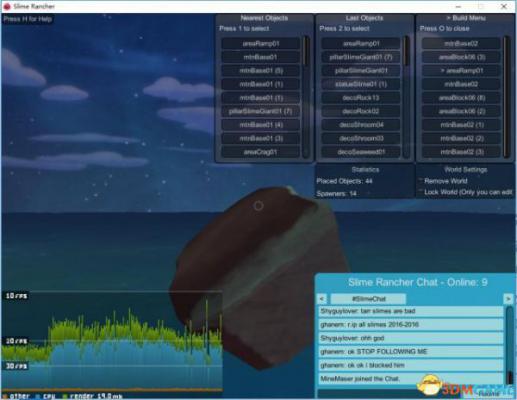Select statueSlime01 (1) in Last Objects

click(x=361, y=84)
